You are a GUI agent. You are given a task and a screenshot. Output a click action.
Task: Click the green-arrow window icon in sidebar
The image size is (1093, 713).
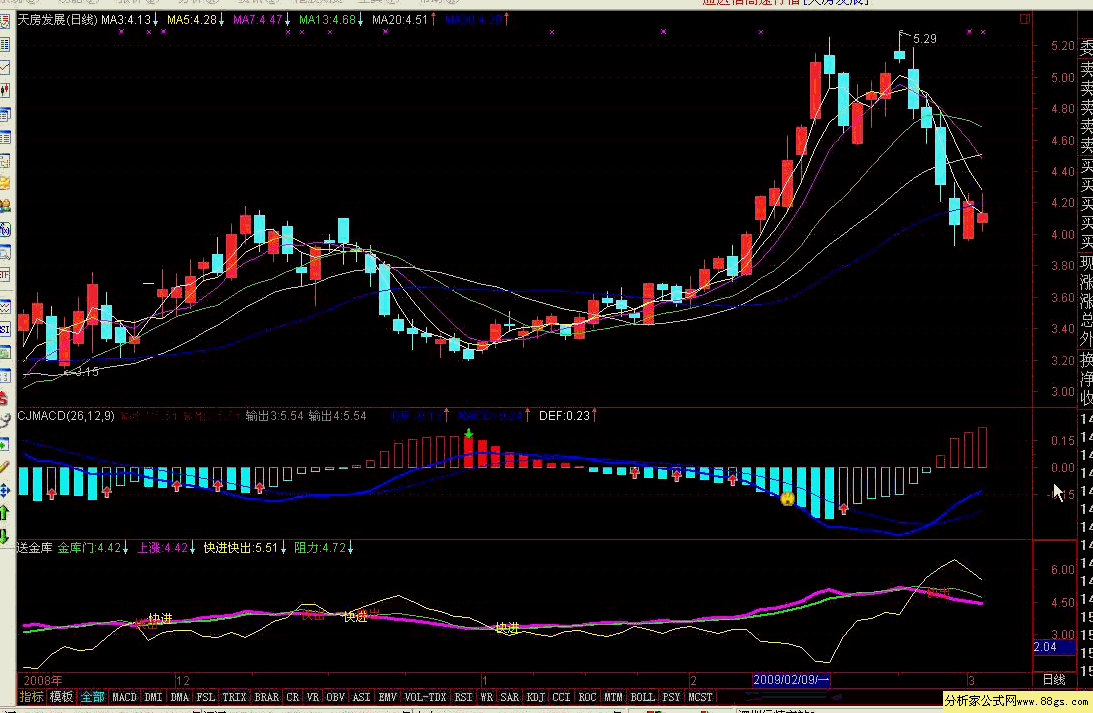tap(5, 444)
